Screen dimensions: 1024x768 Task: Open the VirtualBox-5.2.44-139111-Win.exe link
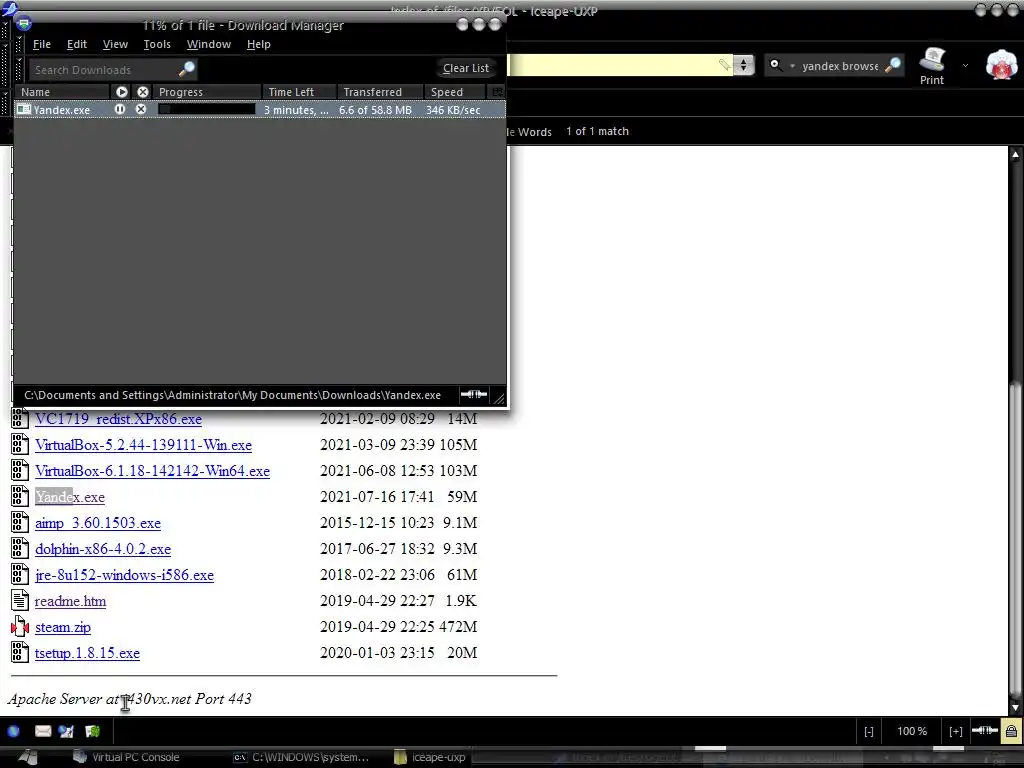143,445
